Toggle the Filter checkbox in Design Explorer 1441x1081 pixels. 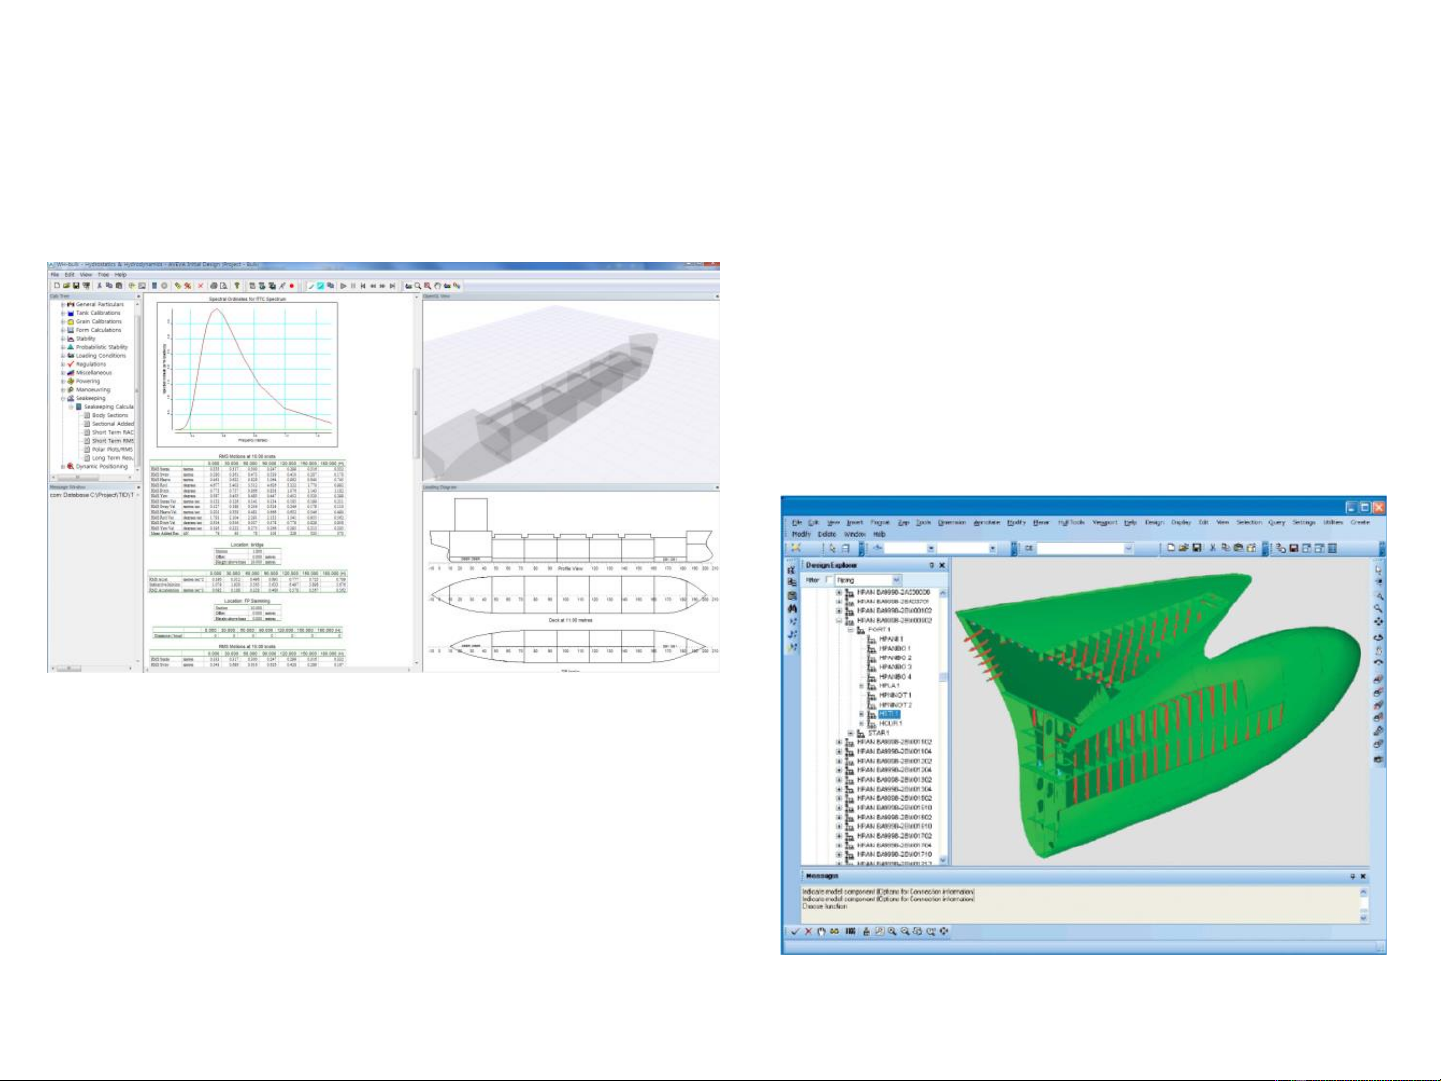click(x=828, y=580)
